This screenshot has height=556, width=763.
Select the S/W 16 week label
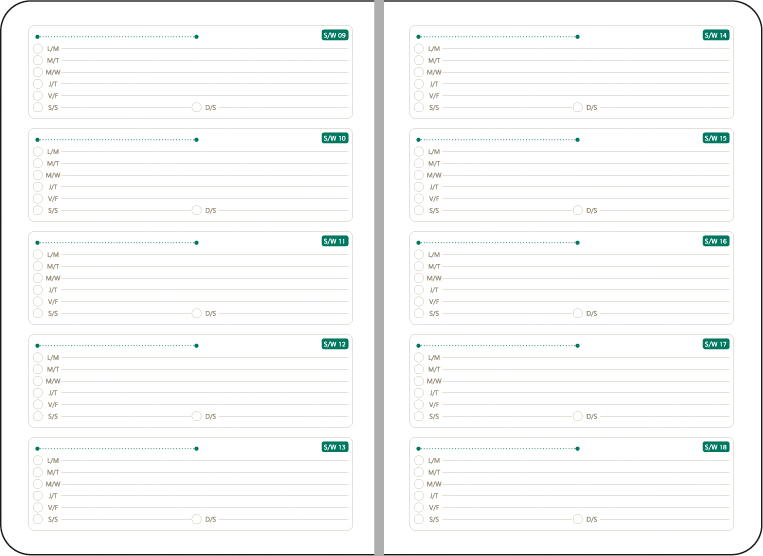coord(716,241)
